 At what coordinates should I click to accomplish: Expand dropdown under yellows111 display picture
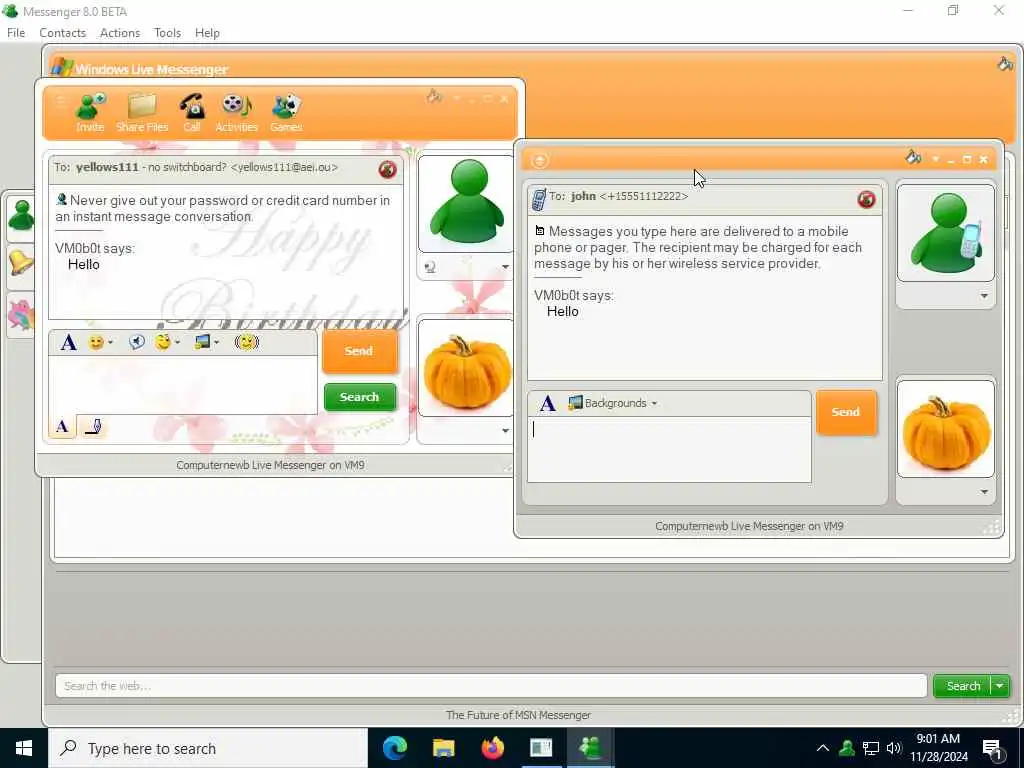pos(505,266)
